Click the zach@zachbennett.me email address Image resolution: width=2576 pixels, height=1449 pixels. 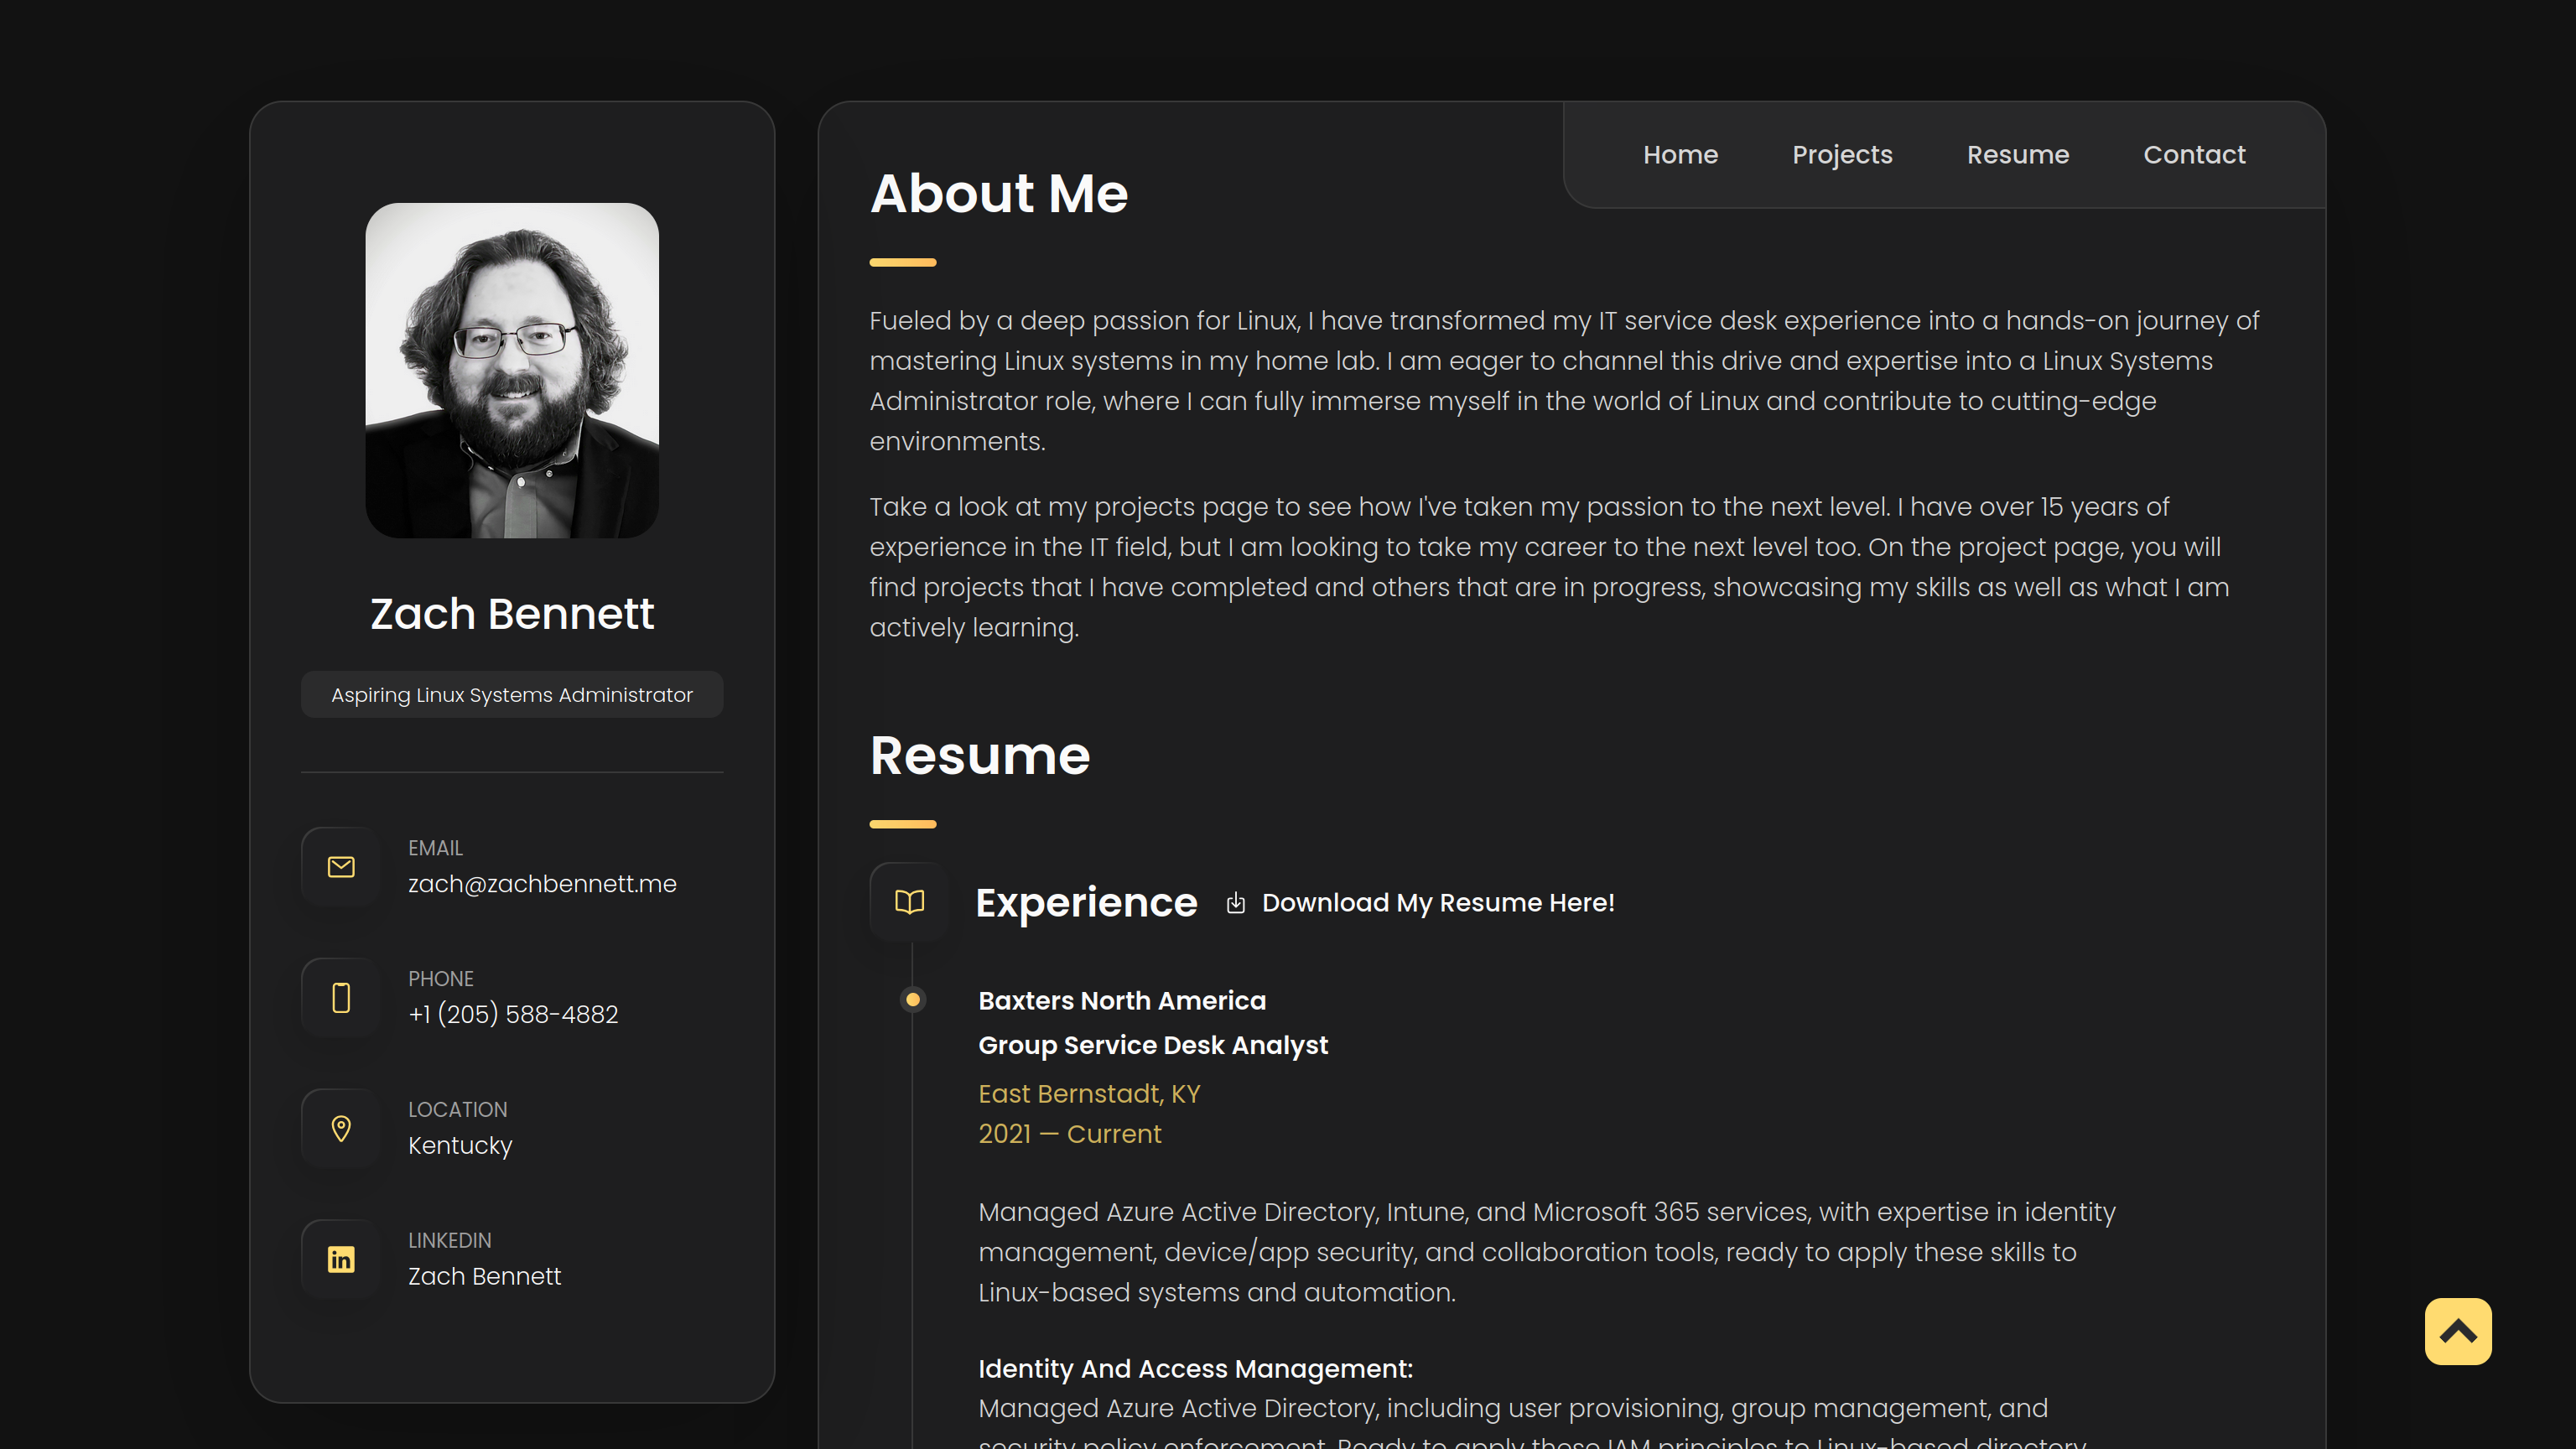542,884
